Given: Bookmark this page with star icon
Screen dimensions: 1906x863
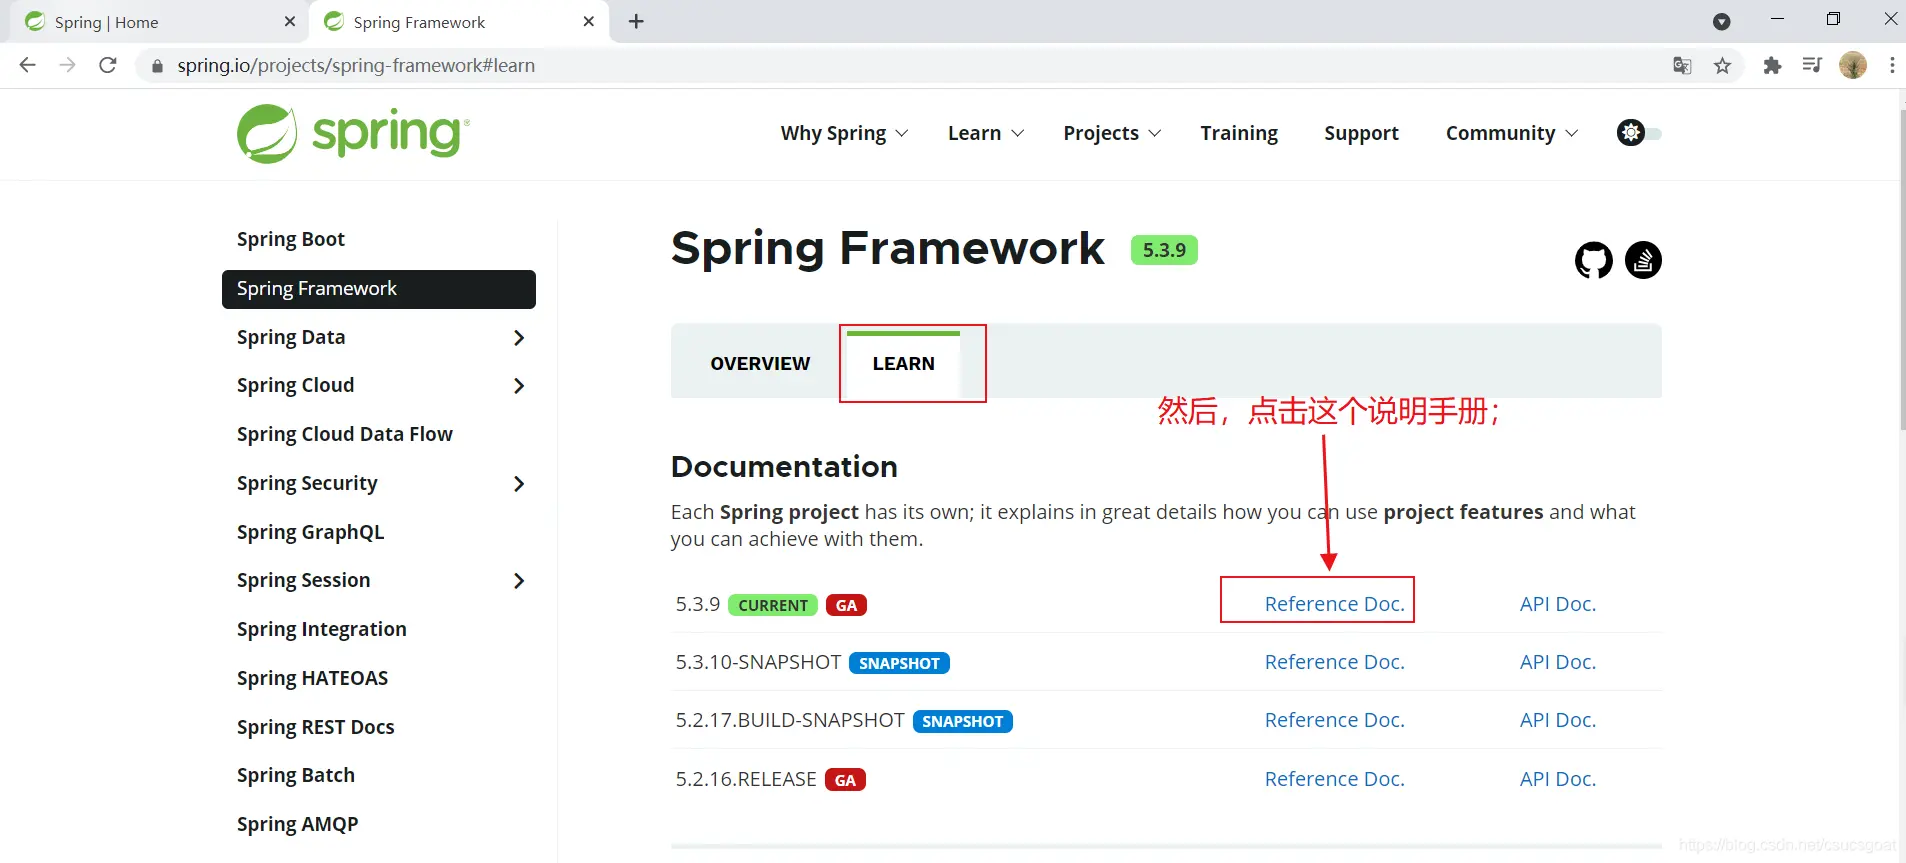Looking at the screenshot, I should click(1722, 66).
